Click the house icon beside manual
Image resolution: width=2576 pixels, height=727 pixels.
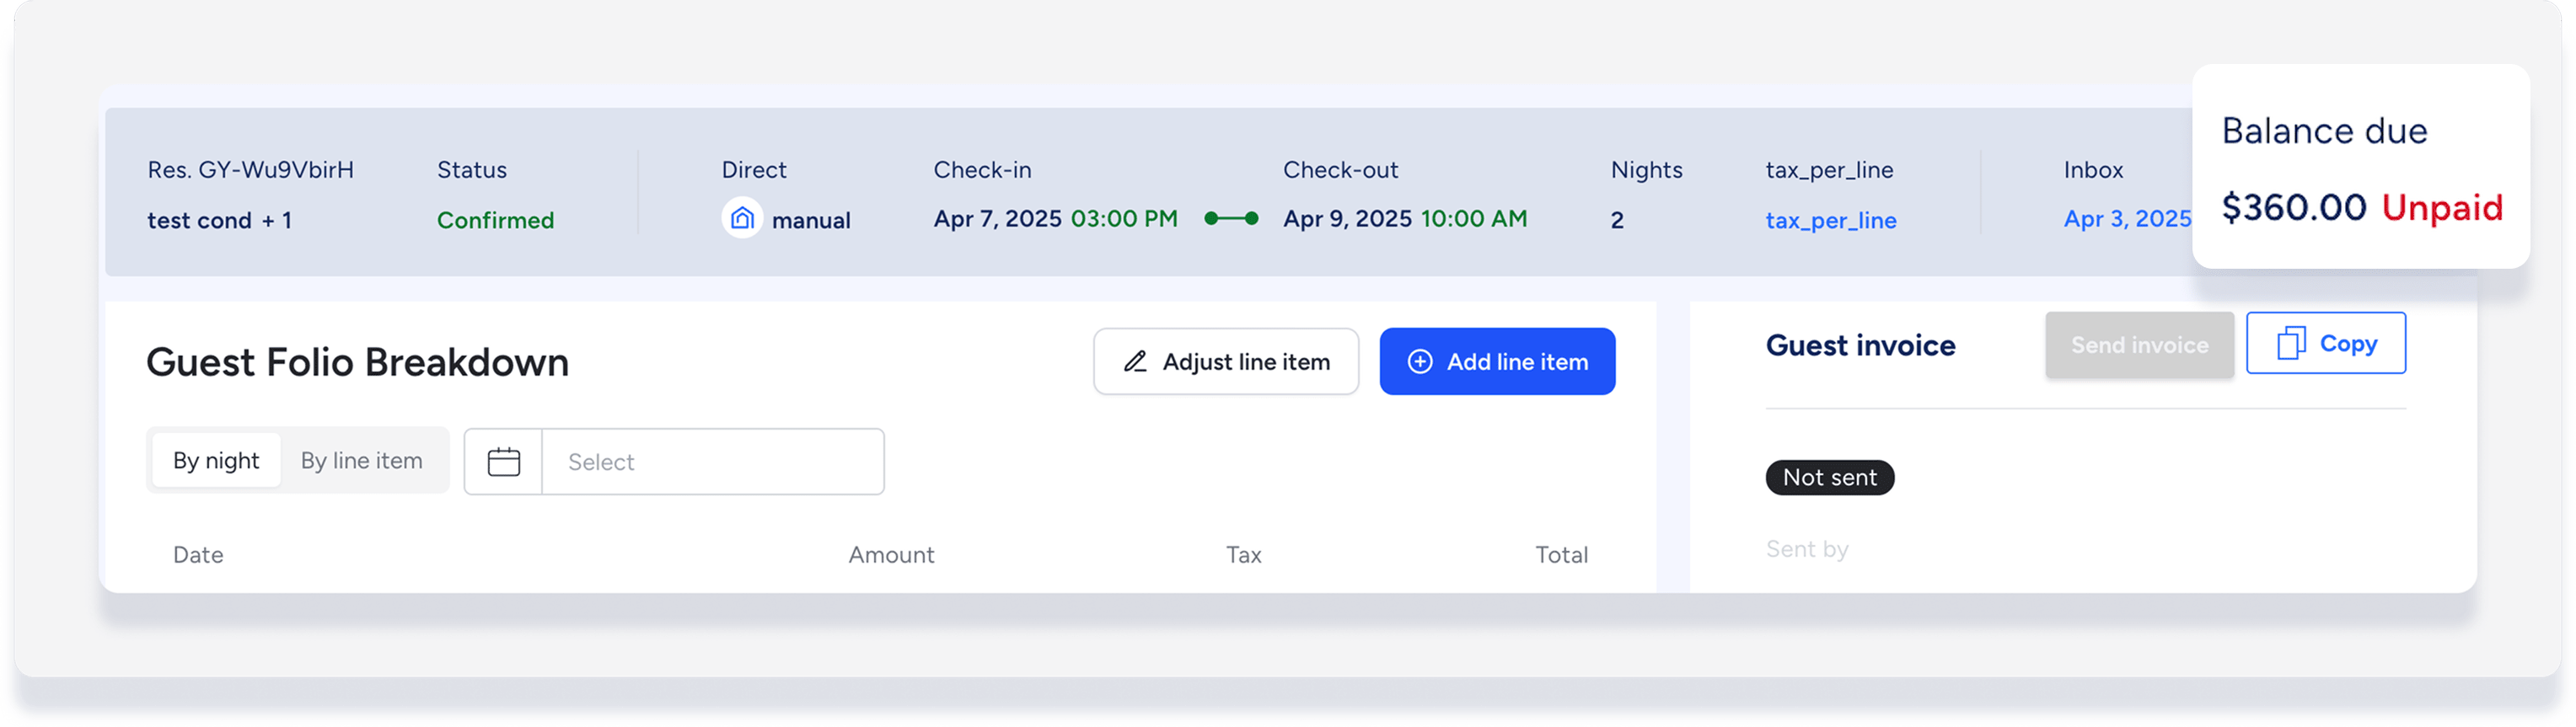[742, 218]
